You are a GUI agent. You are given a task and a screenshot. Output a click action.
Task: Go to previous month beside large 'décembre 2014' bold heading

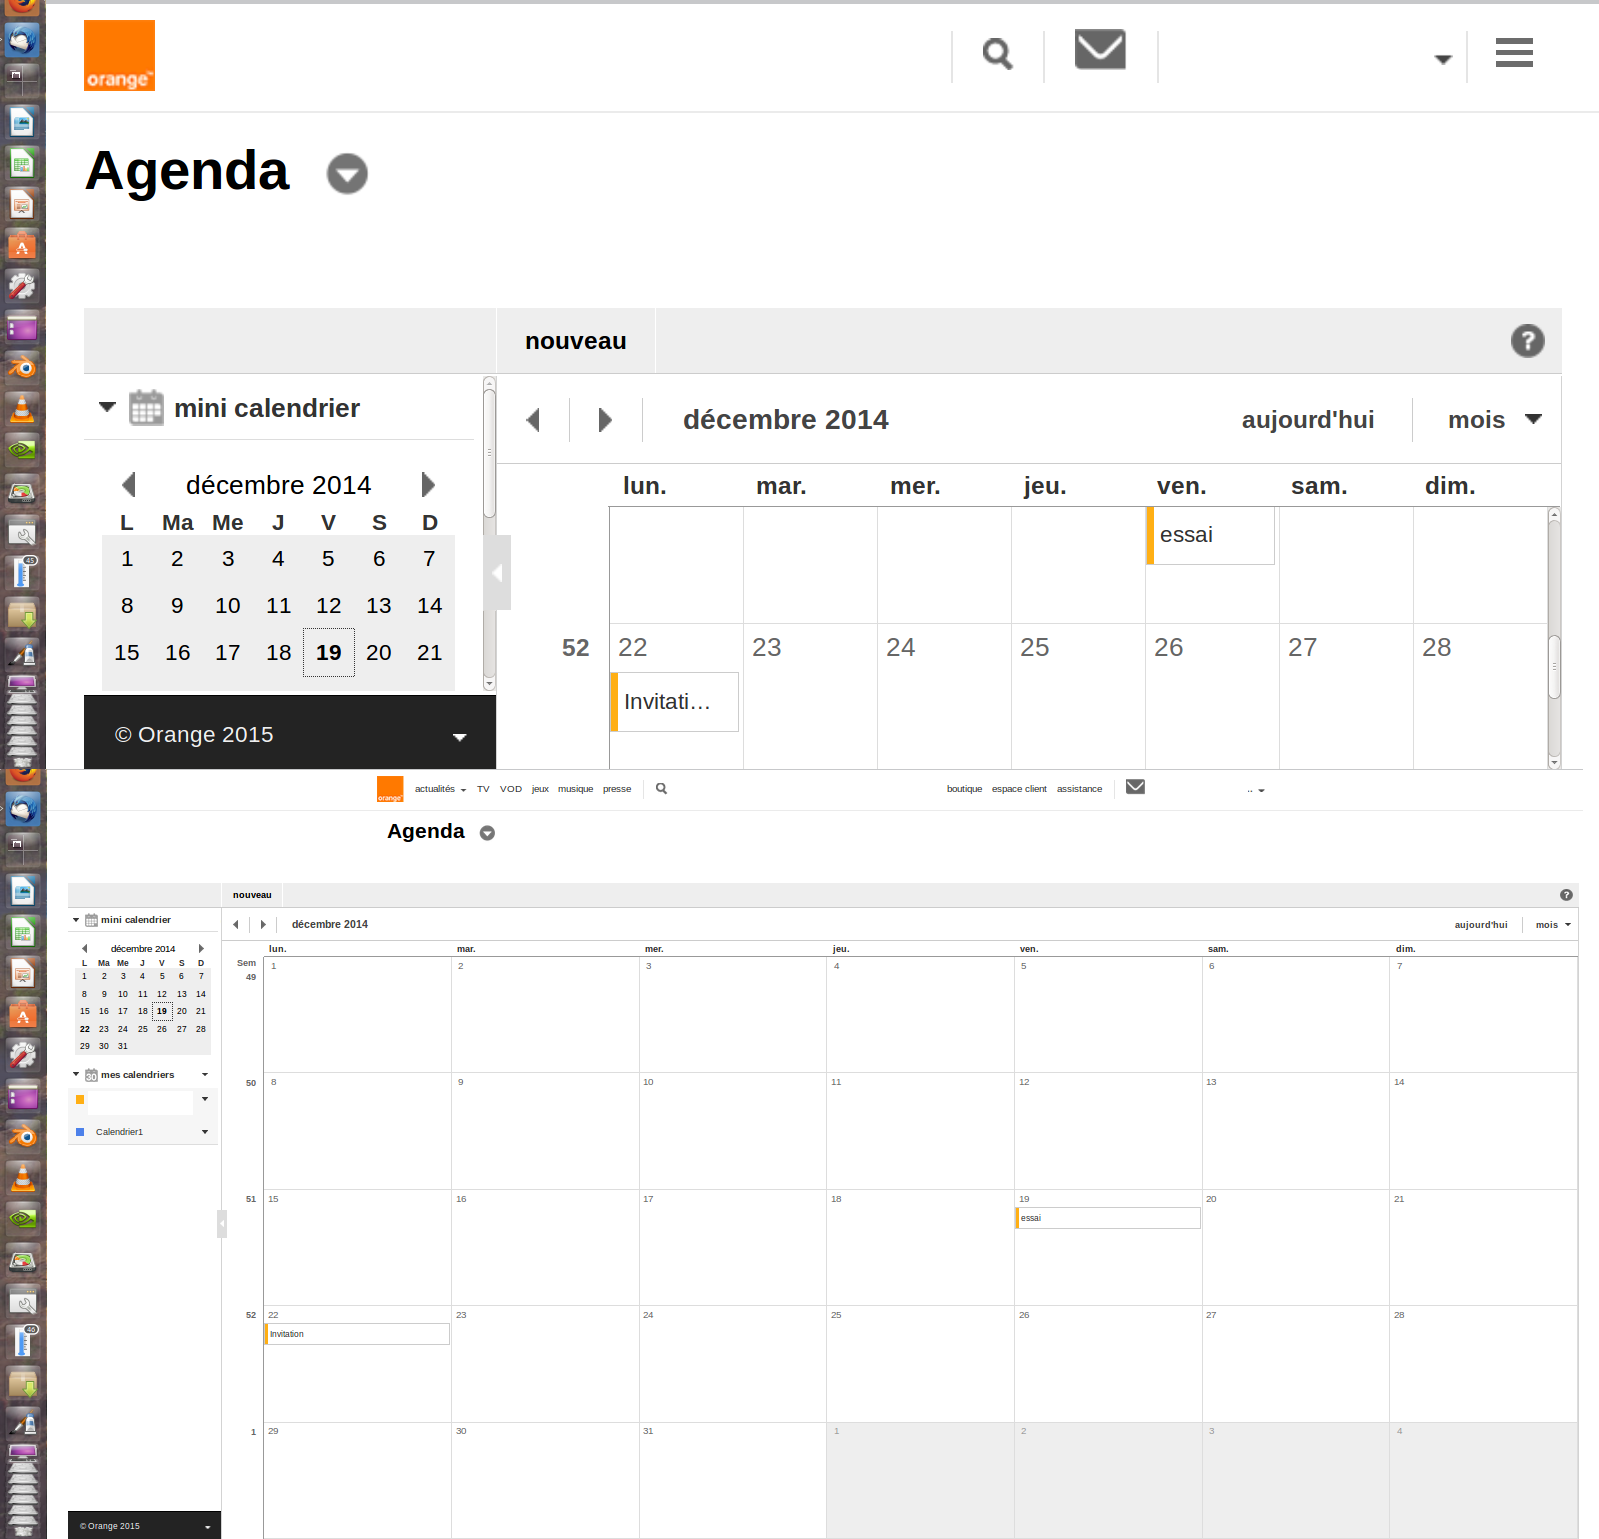[533, 420]
